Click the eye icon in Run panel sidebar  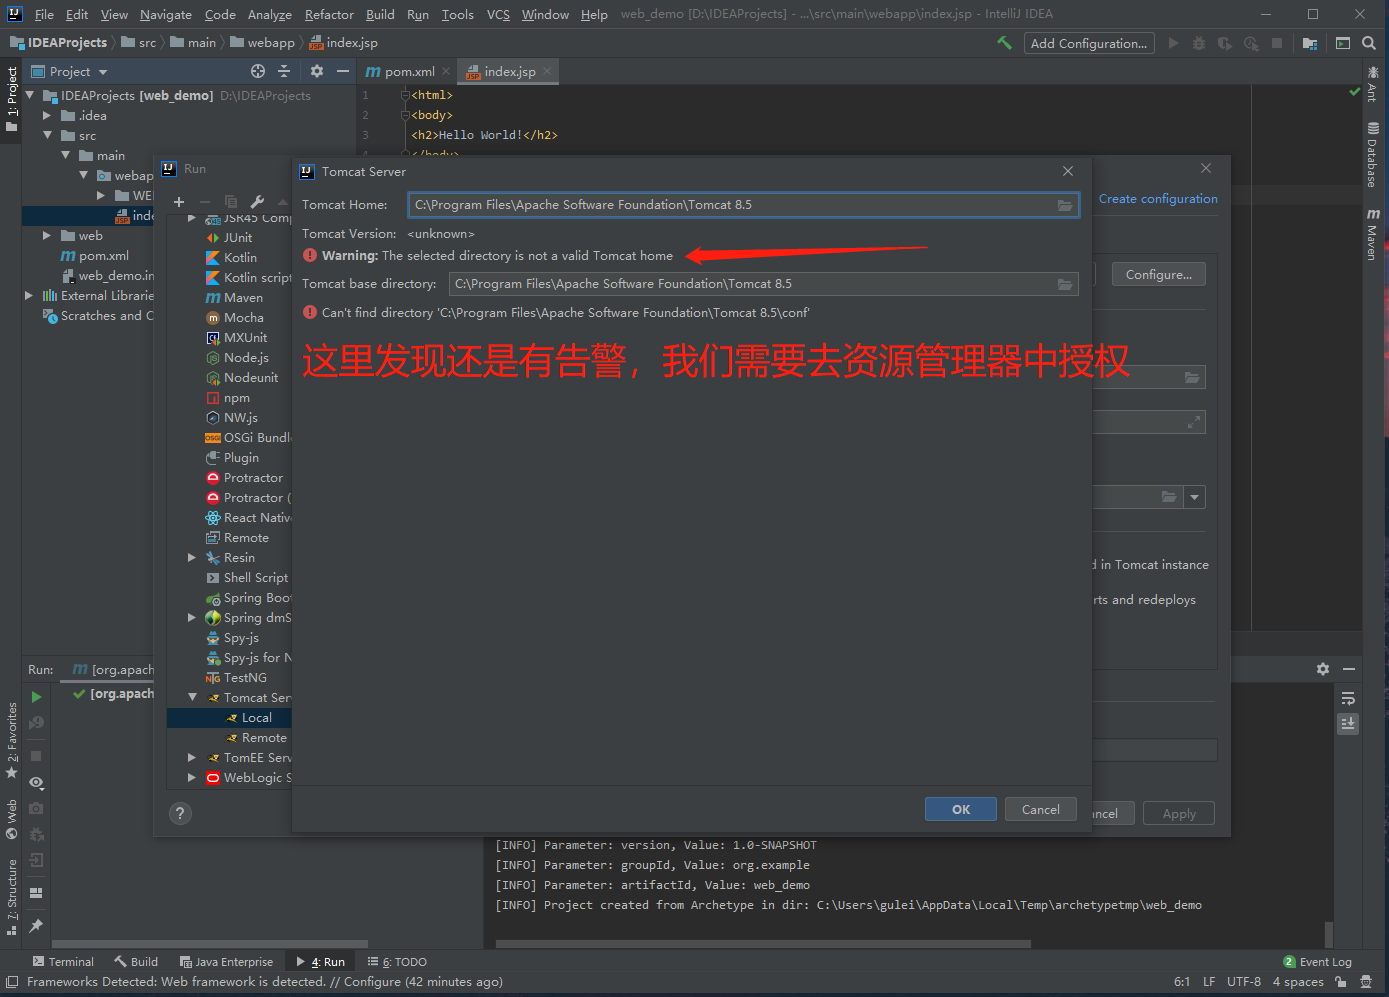click(x=36, y=783)
